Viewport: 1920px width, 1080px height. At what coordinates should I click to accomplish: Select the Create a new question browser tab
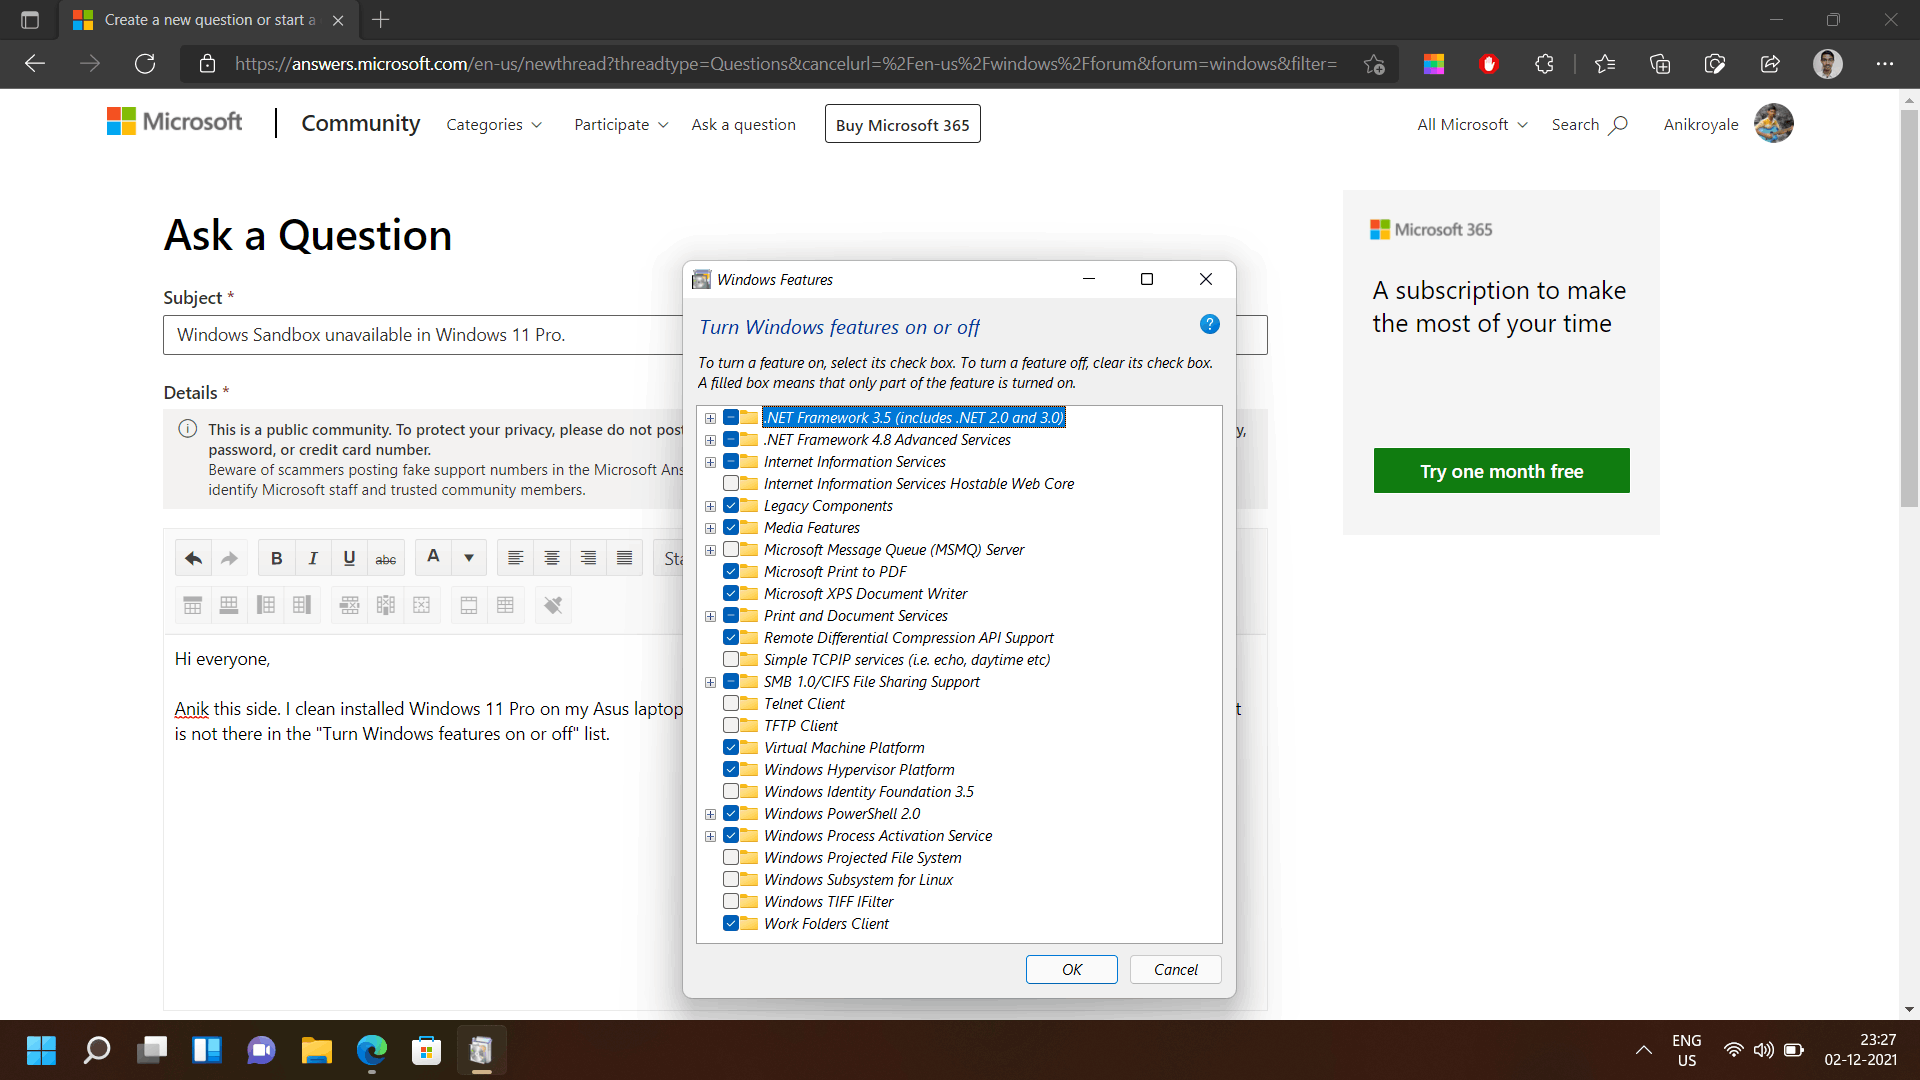[210, 20]
